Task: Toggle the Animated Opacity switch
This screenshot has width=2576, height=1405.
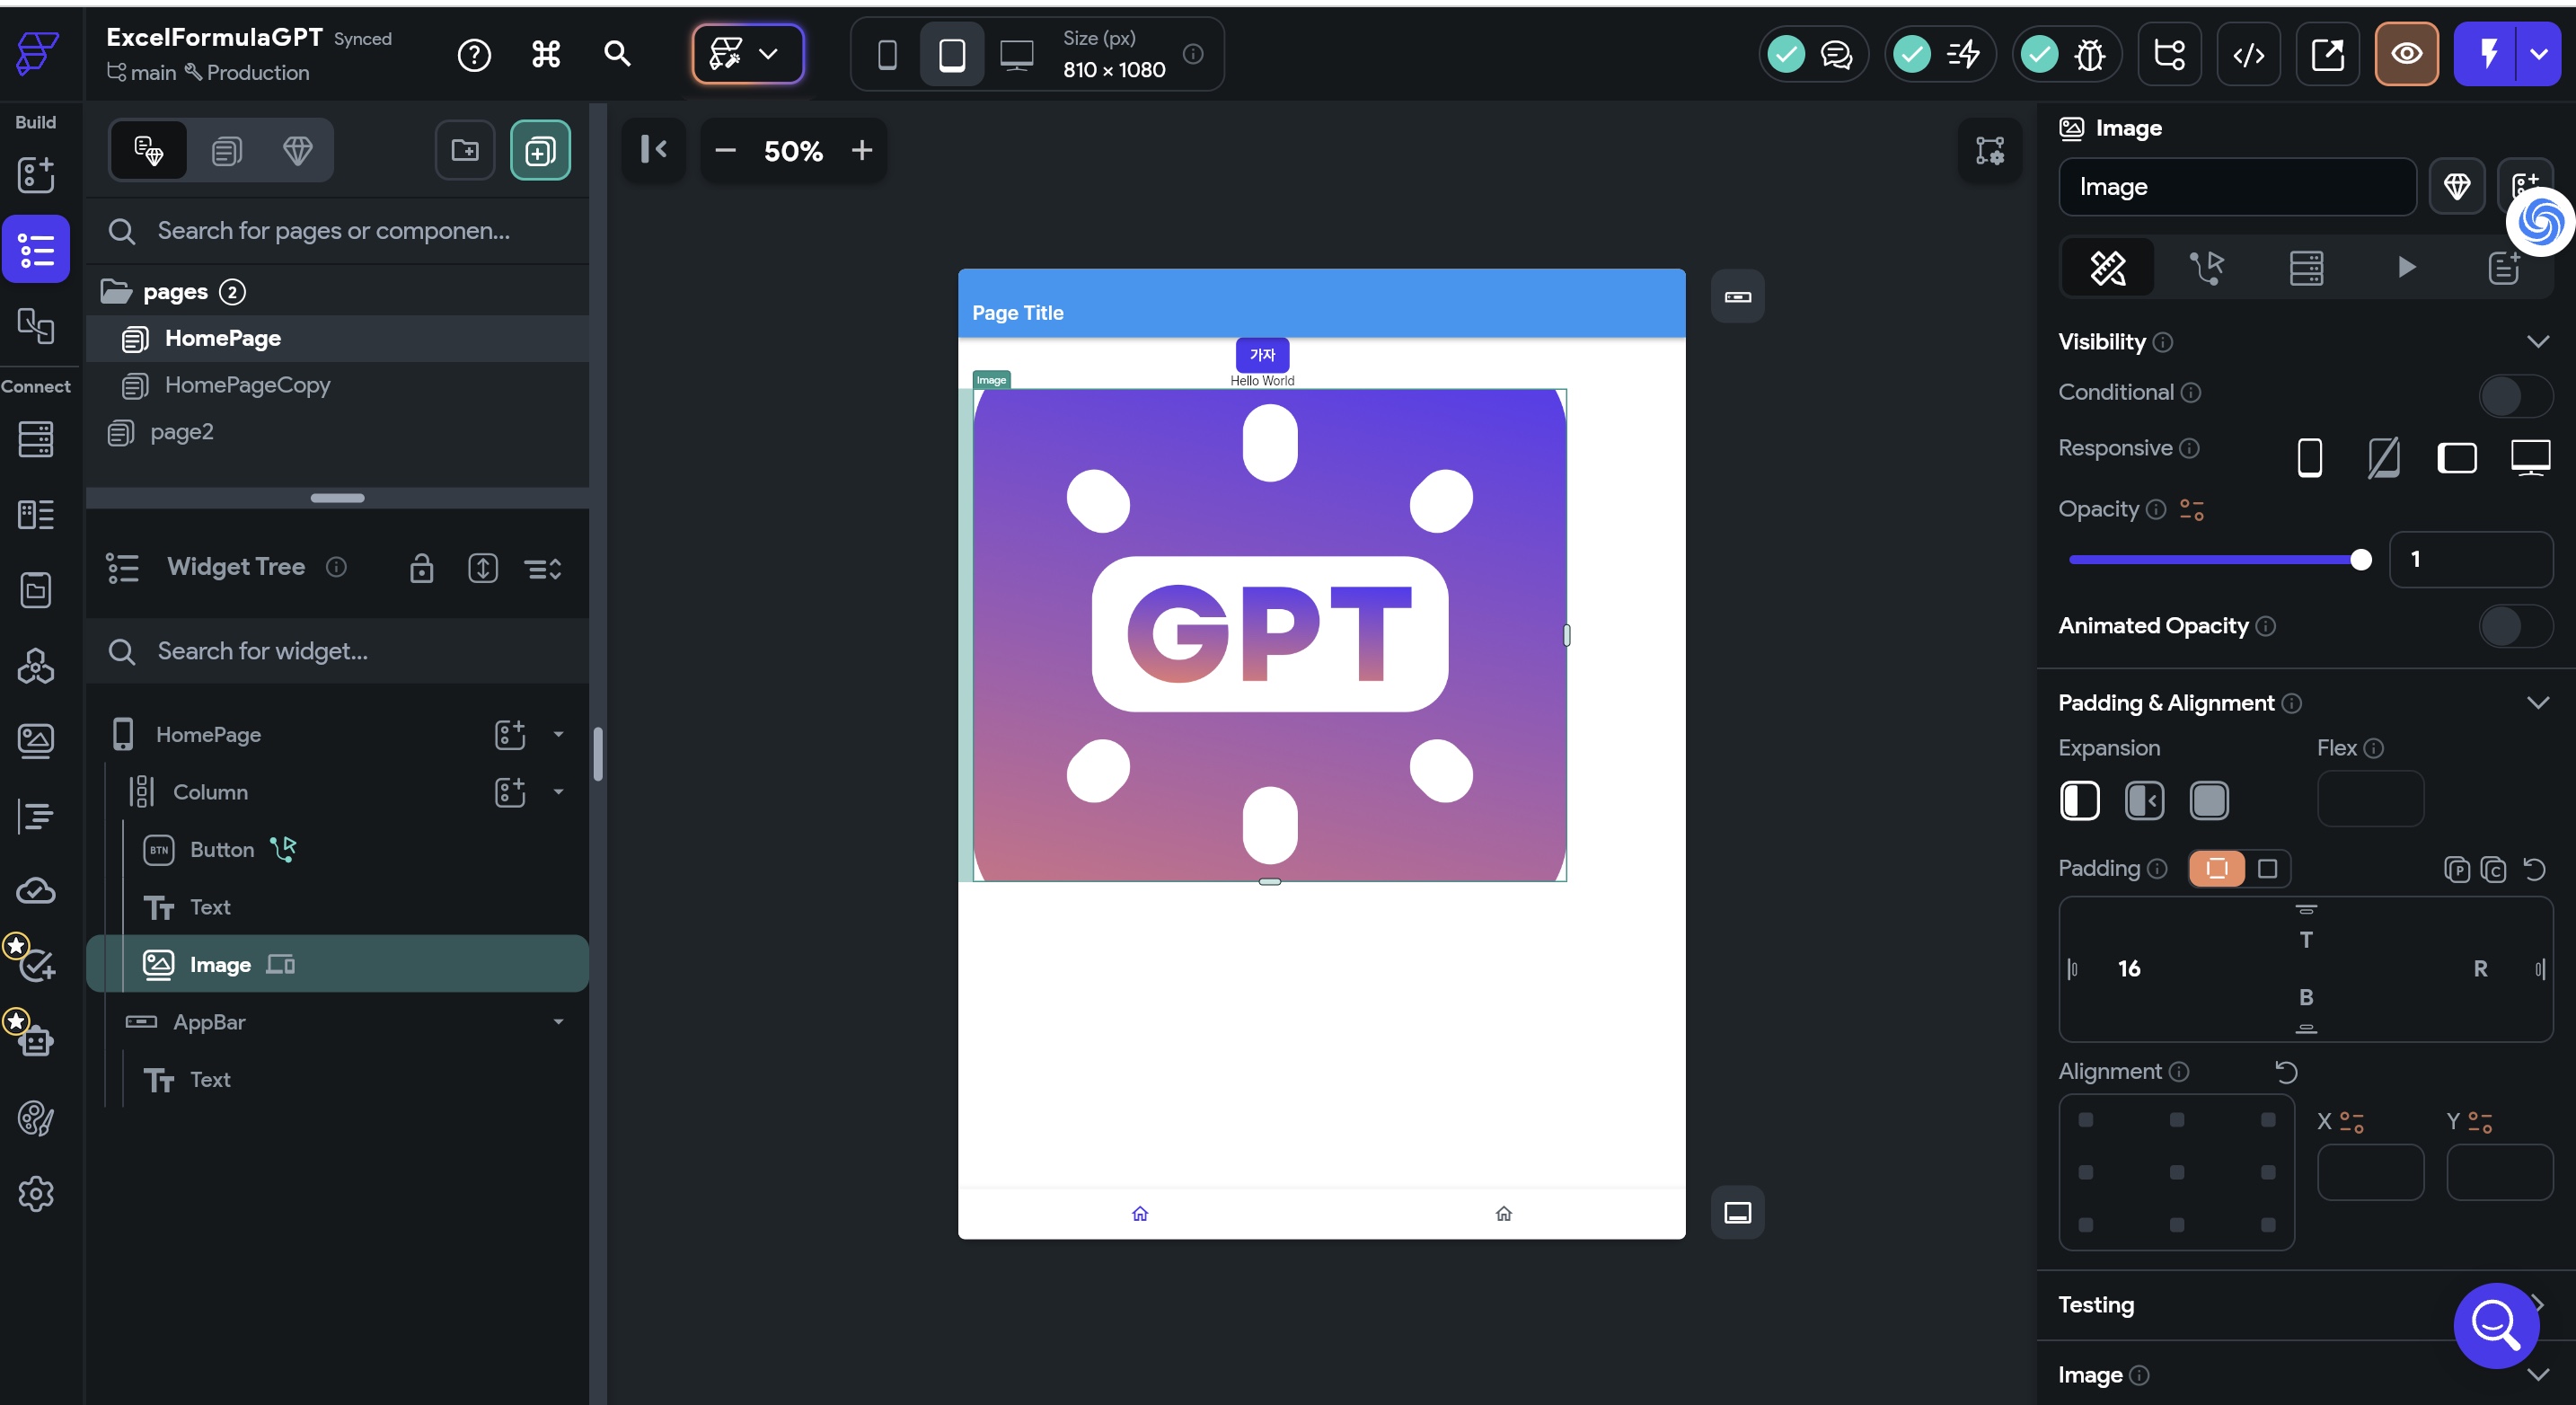Action: [x=2515, y=627]
